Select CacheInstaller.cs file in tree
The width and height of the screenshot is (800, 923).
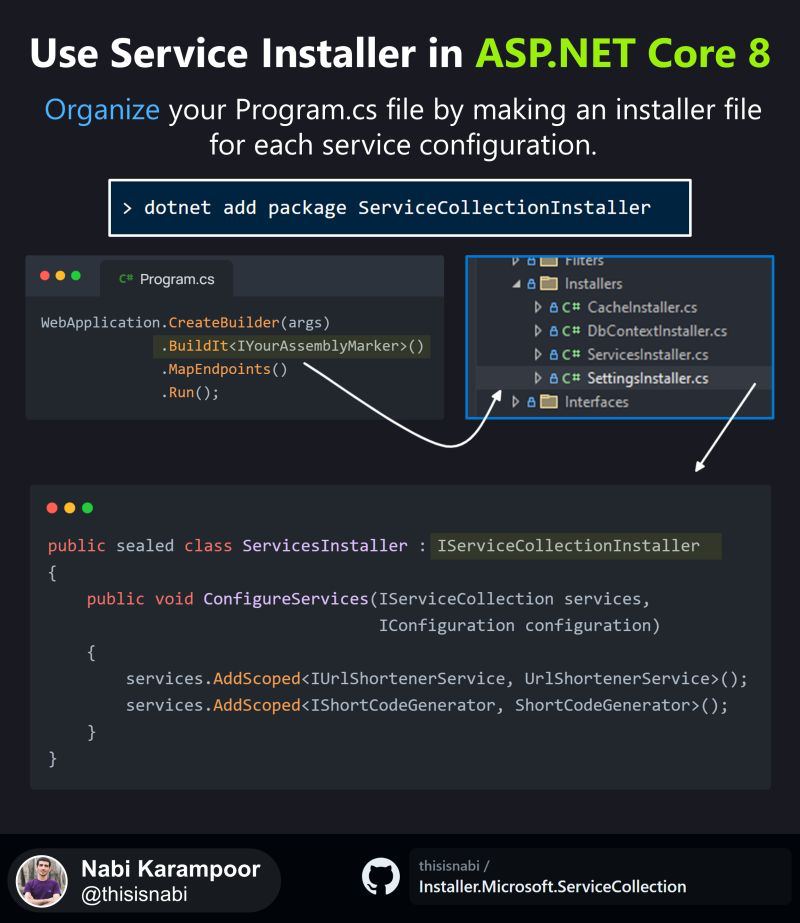click(642, 307)
